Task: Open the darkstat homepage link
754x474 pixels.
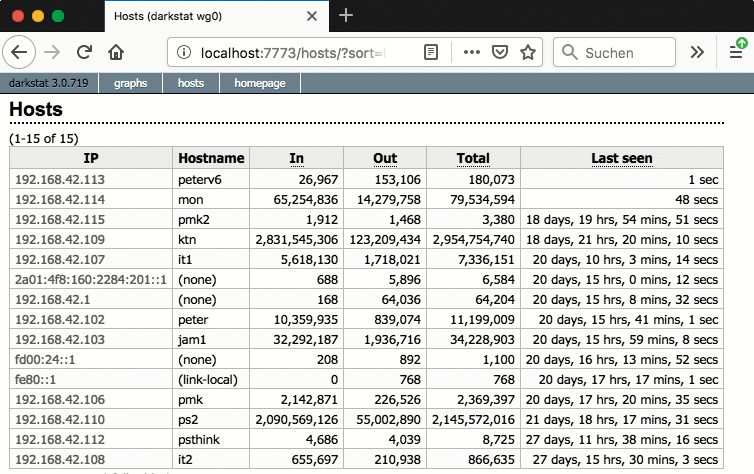Action: (x=260, y=83)
